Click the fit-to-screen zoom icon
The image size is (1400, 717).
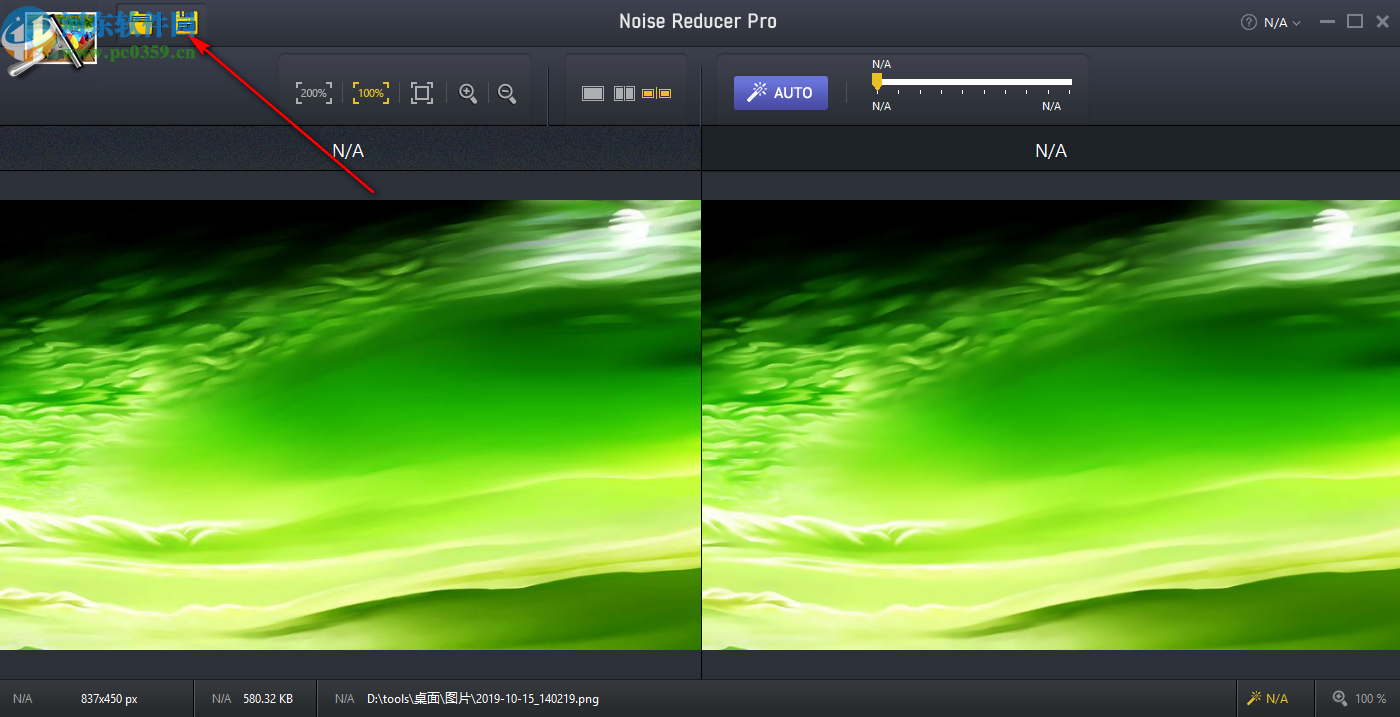(x=422, y=93)
